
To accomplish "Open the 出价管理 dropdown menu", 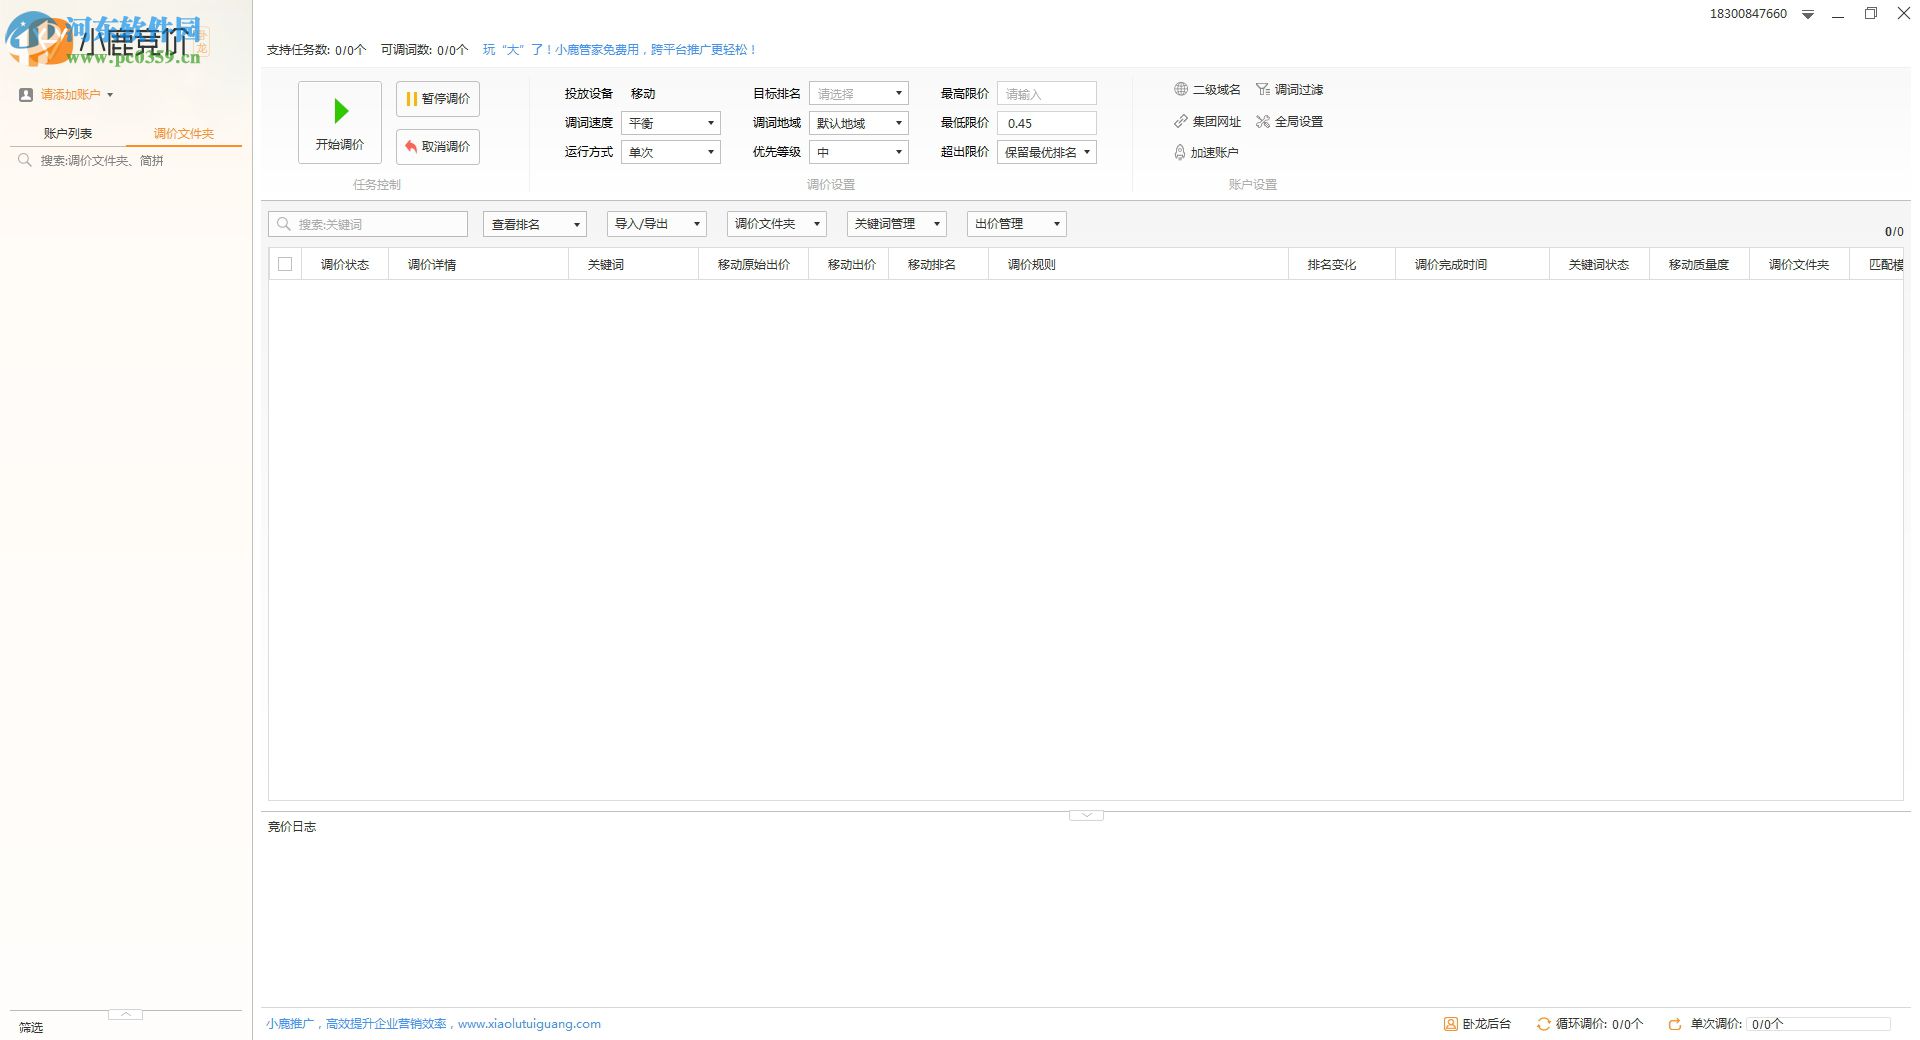I will 1017,224.
